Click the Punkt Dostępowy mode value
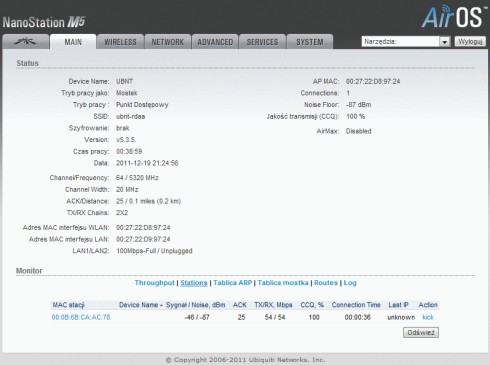 [142, 105]
